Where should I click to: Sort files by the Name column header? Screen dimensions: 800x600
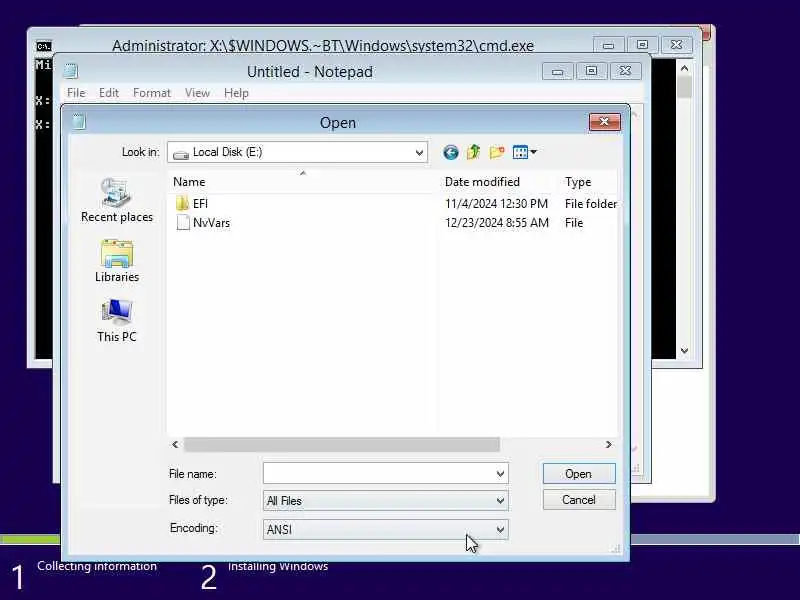pyautogui.click(x=303, y=182)
